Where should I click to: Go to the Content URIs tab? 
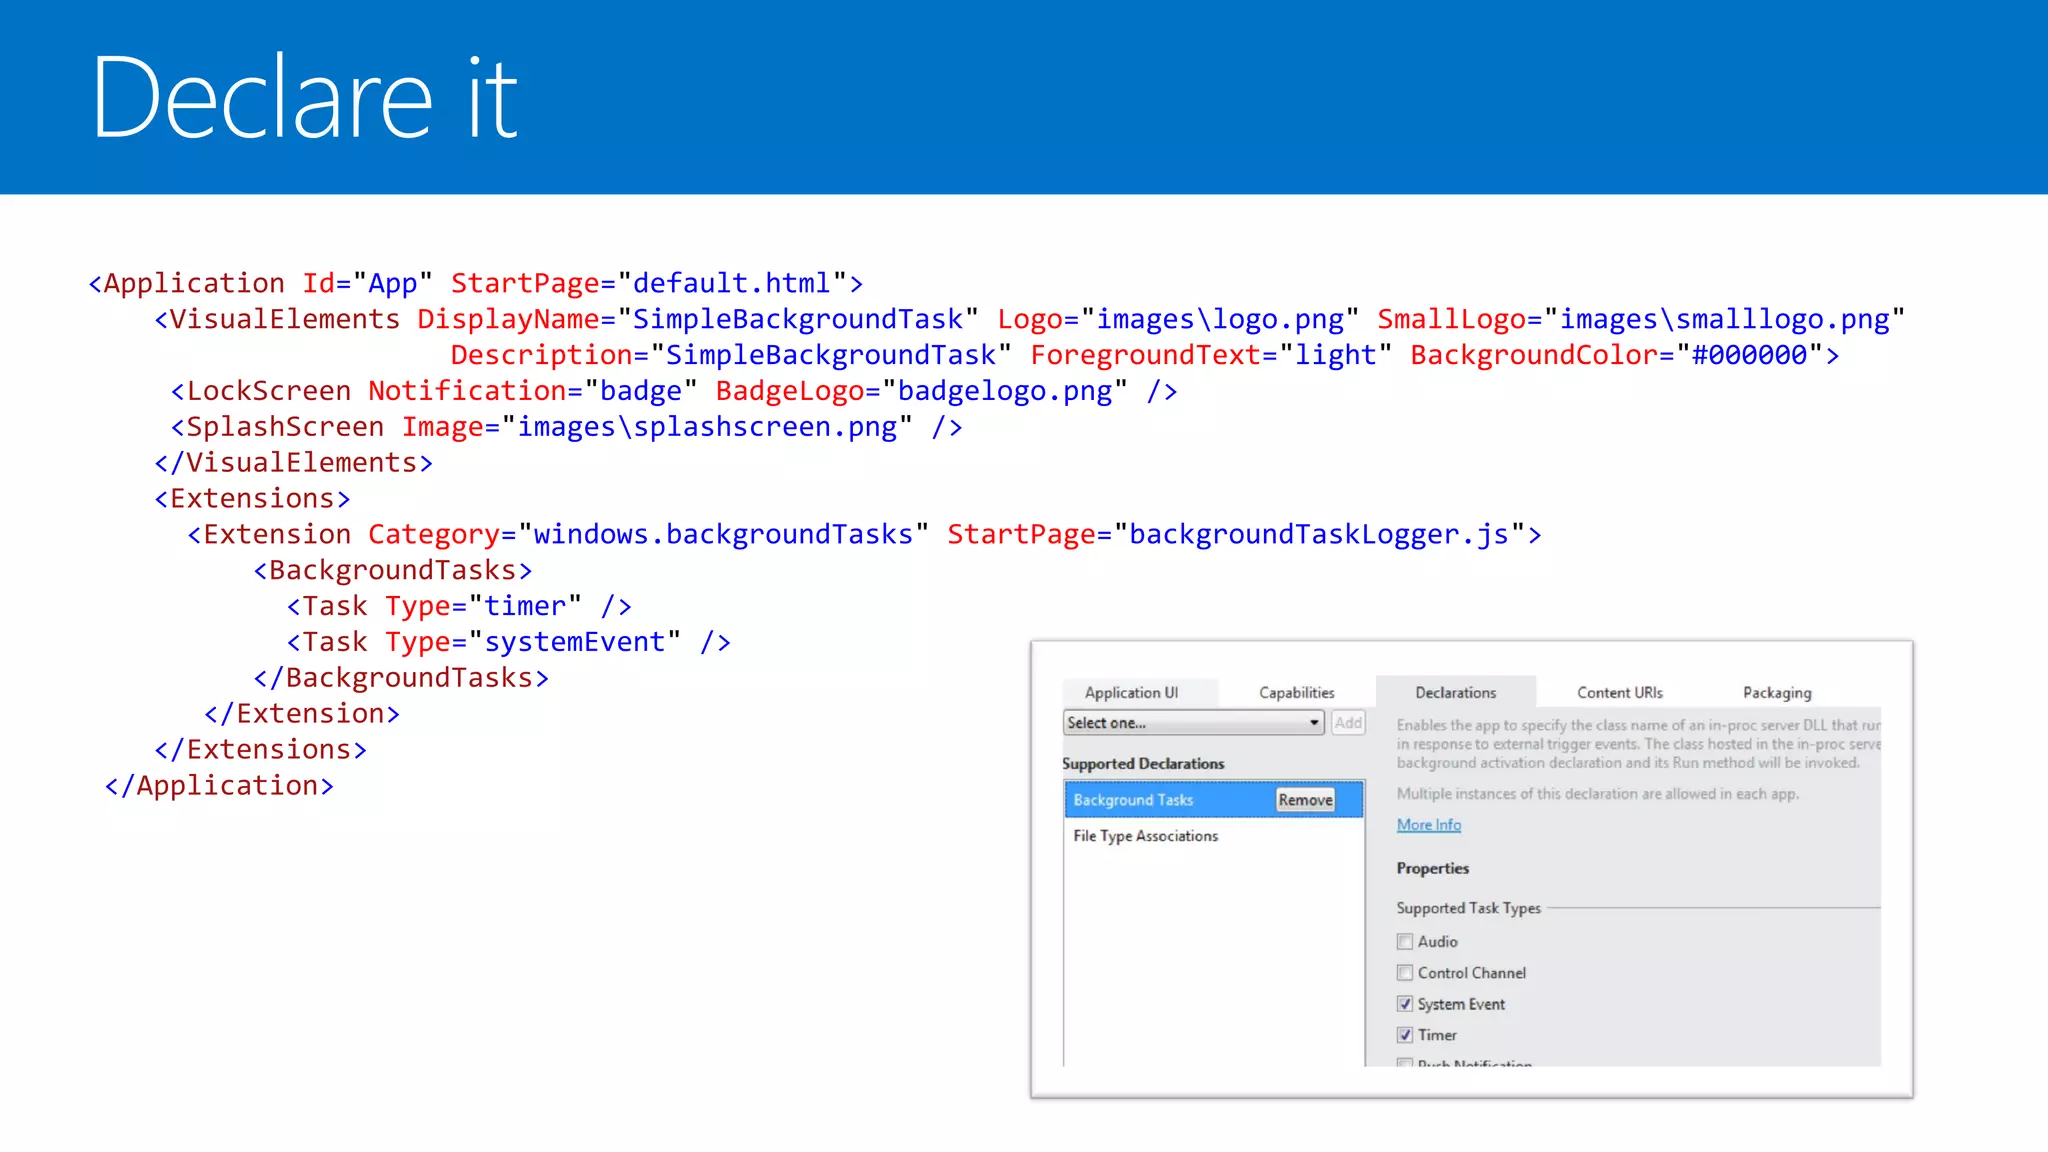[1619, 692]
